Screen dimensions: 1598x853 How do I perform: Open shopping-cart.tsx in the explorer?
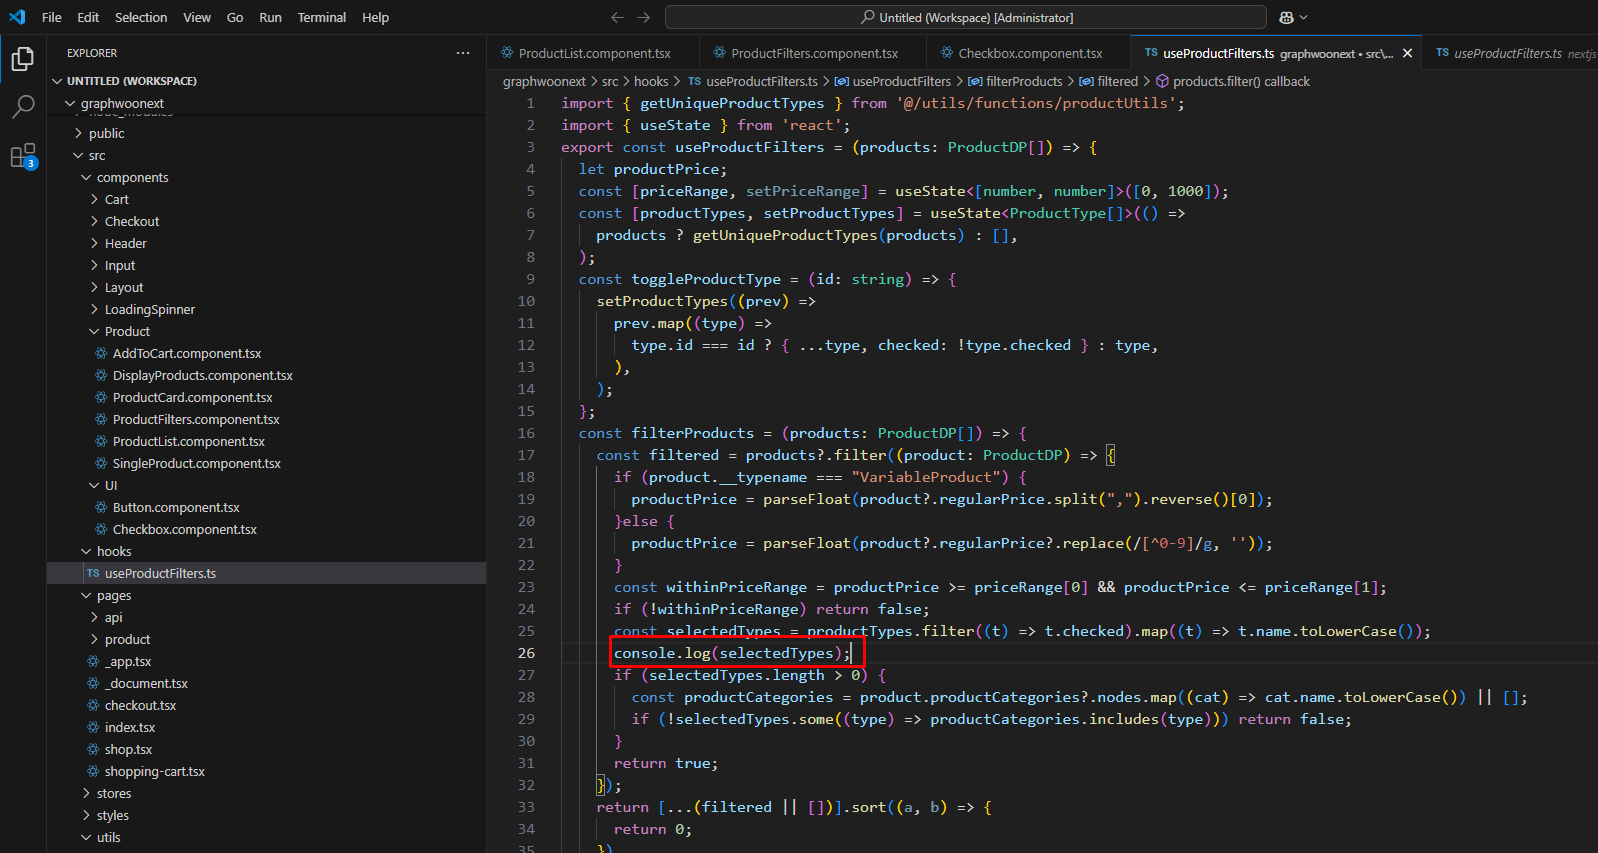(154, 771)
